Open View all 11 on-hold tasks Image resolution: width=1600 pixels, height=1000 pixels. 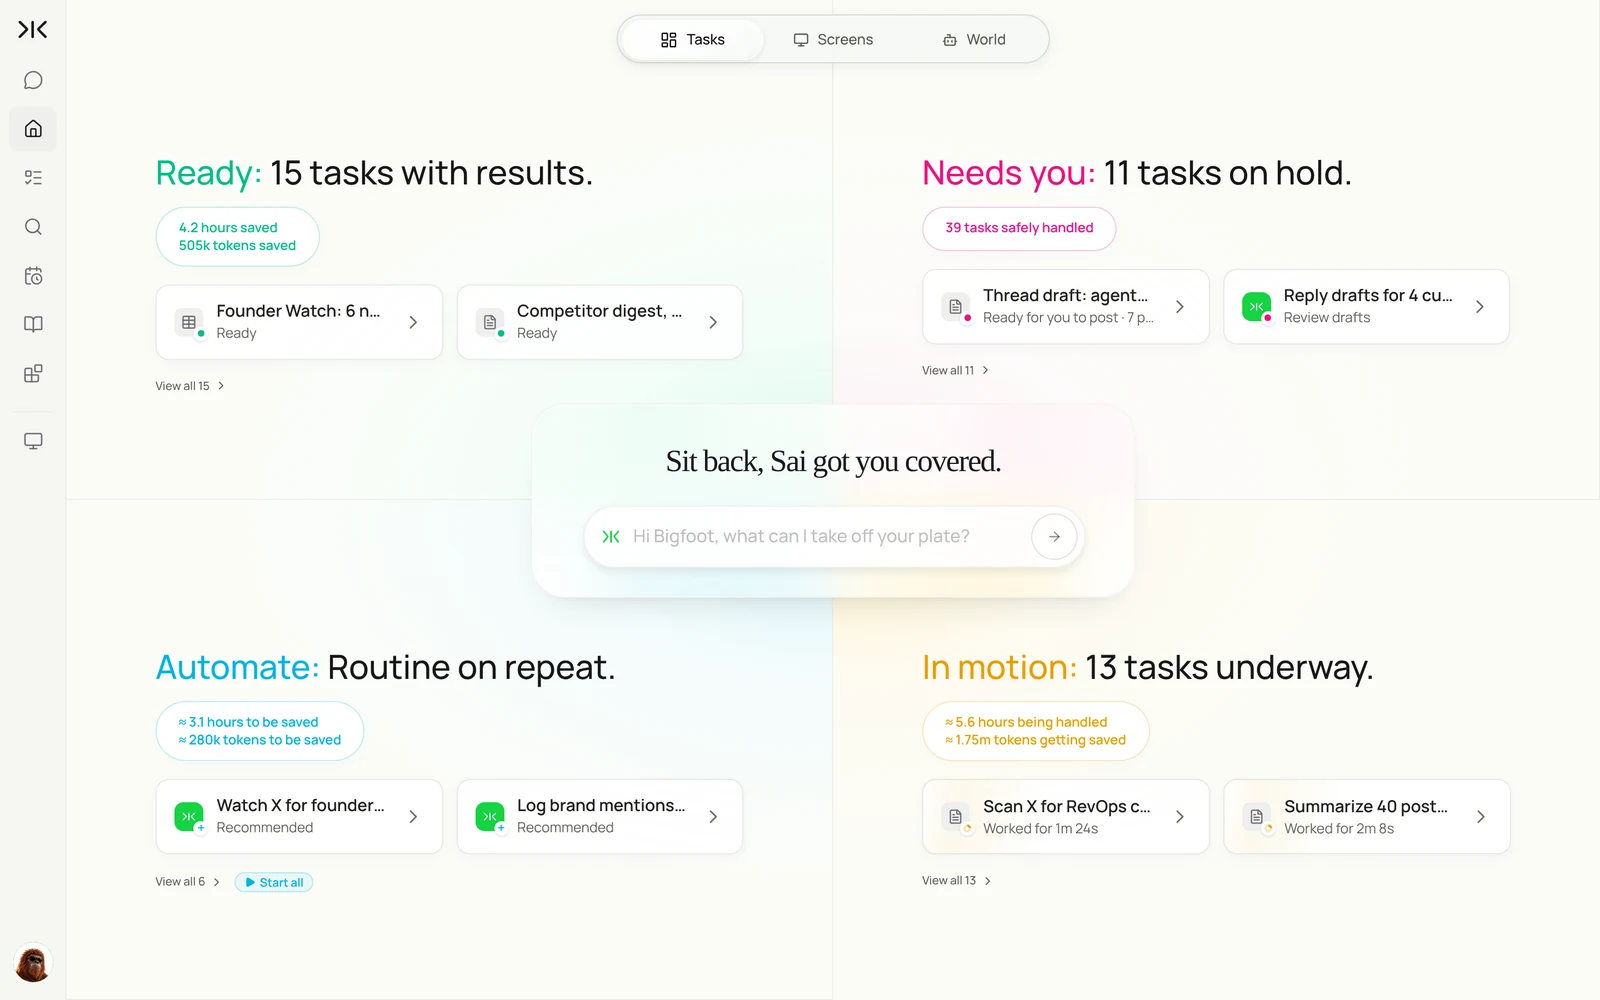(955, 370)
